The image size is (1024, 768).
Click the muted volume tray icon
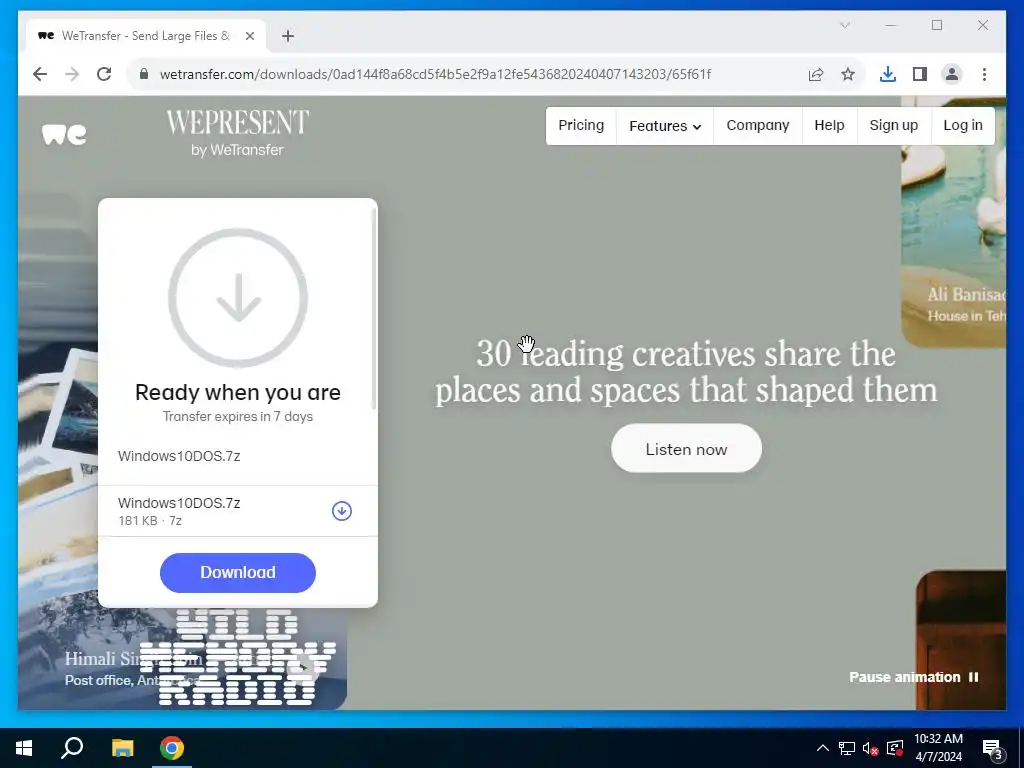[x=870, y=748]
